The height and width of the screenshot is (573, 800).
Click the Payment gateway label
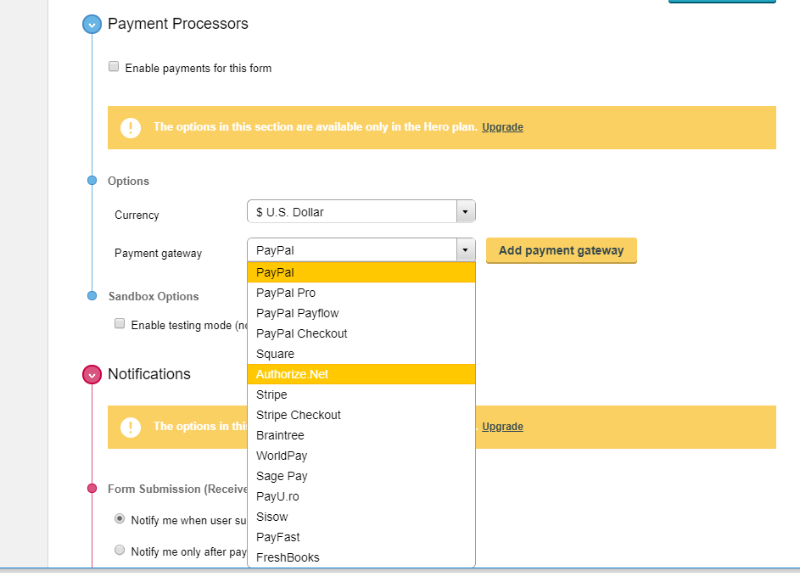pos(158,254)
